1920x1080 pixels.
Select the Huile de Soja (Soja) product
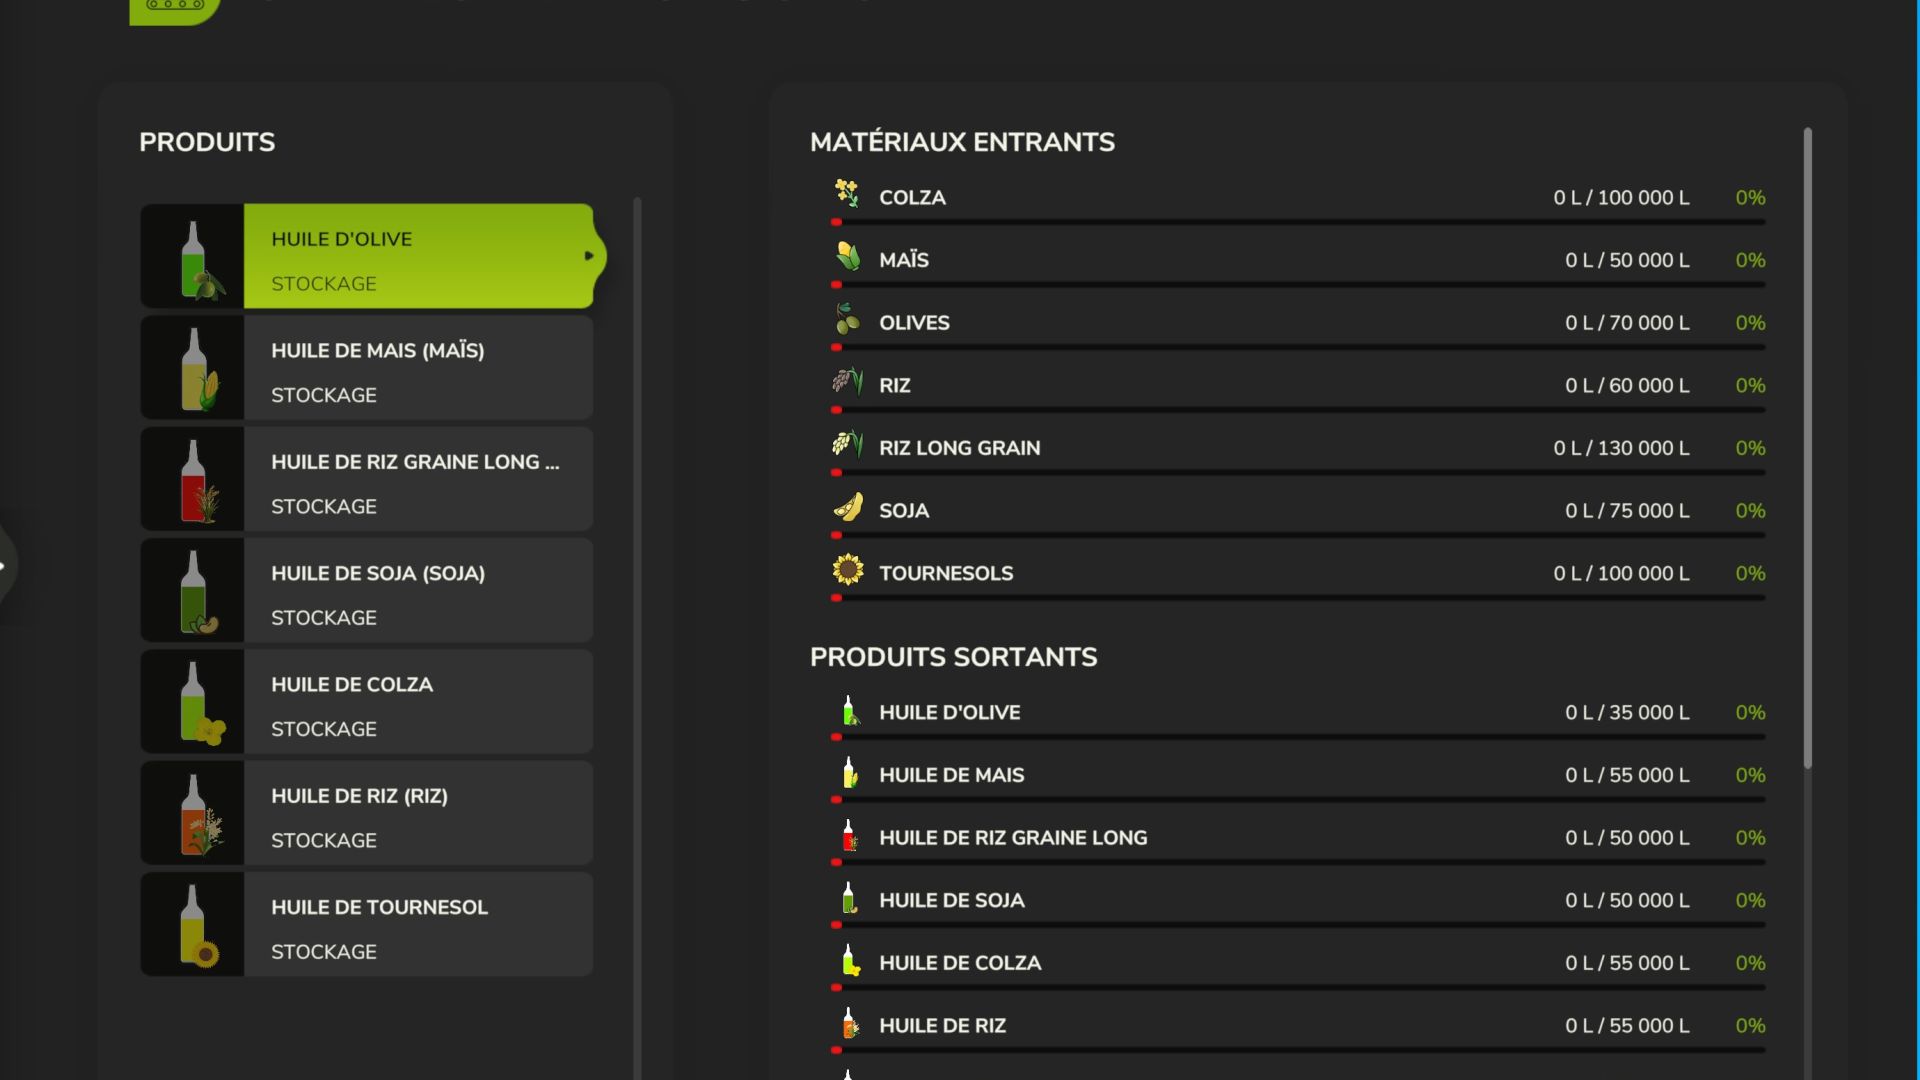(418, 591)
